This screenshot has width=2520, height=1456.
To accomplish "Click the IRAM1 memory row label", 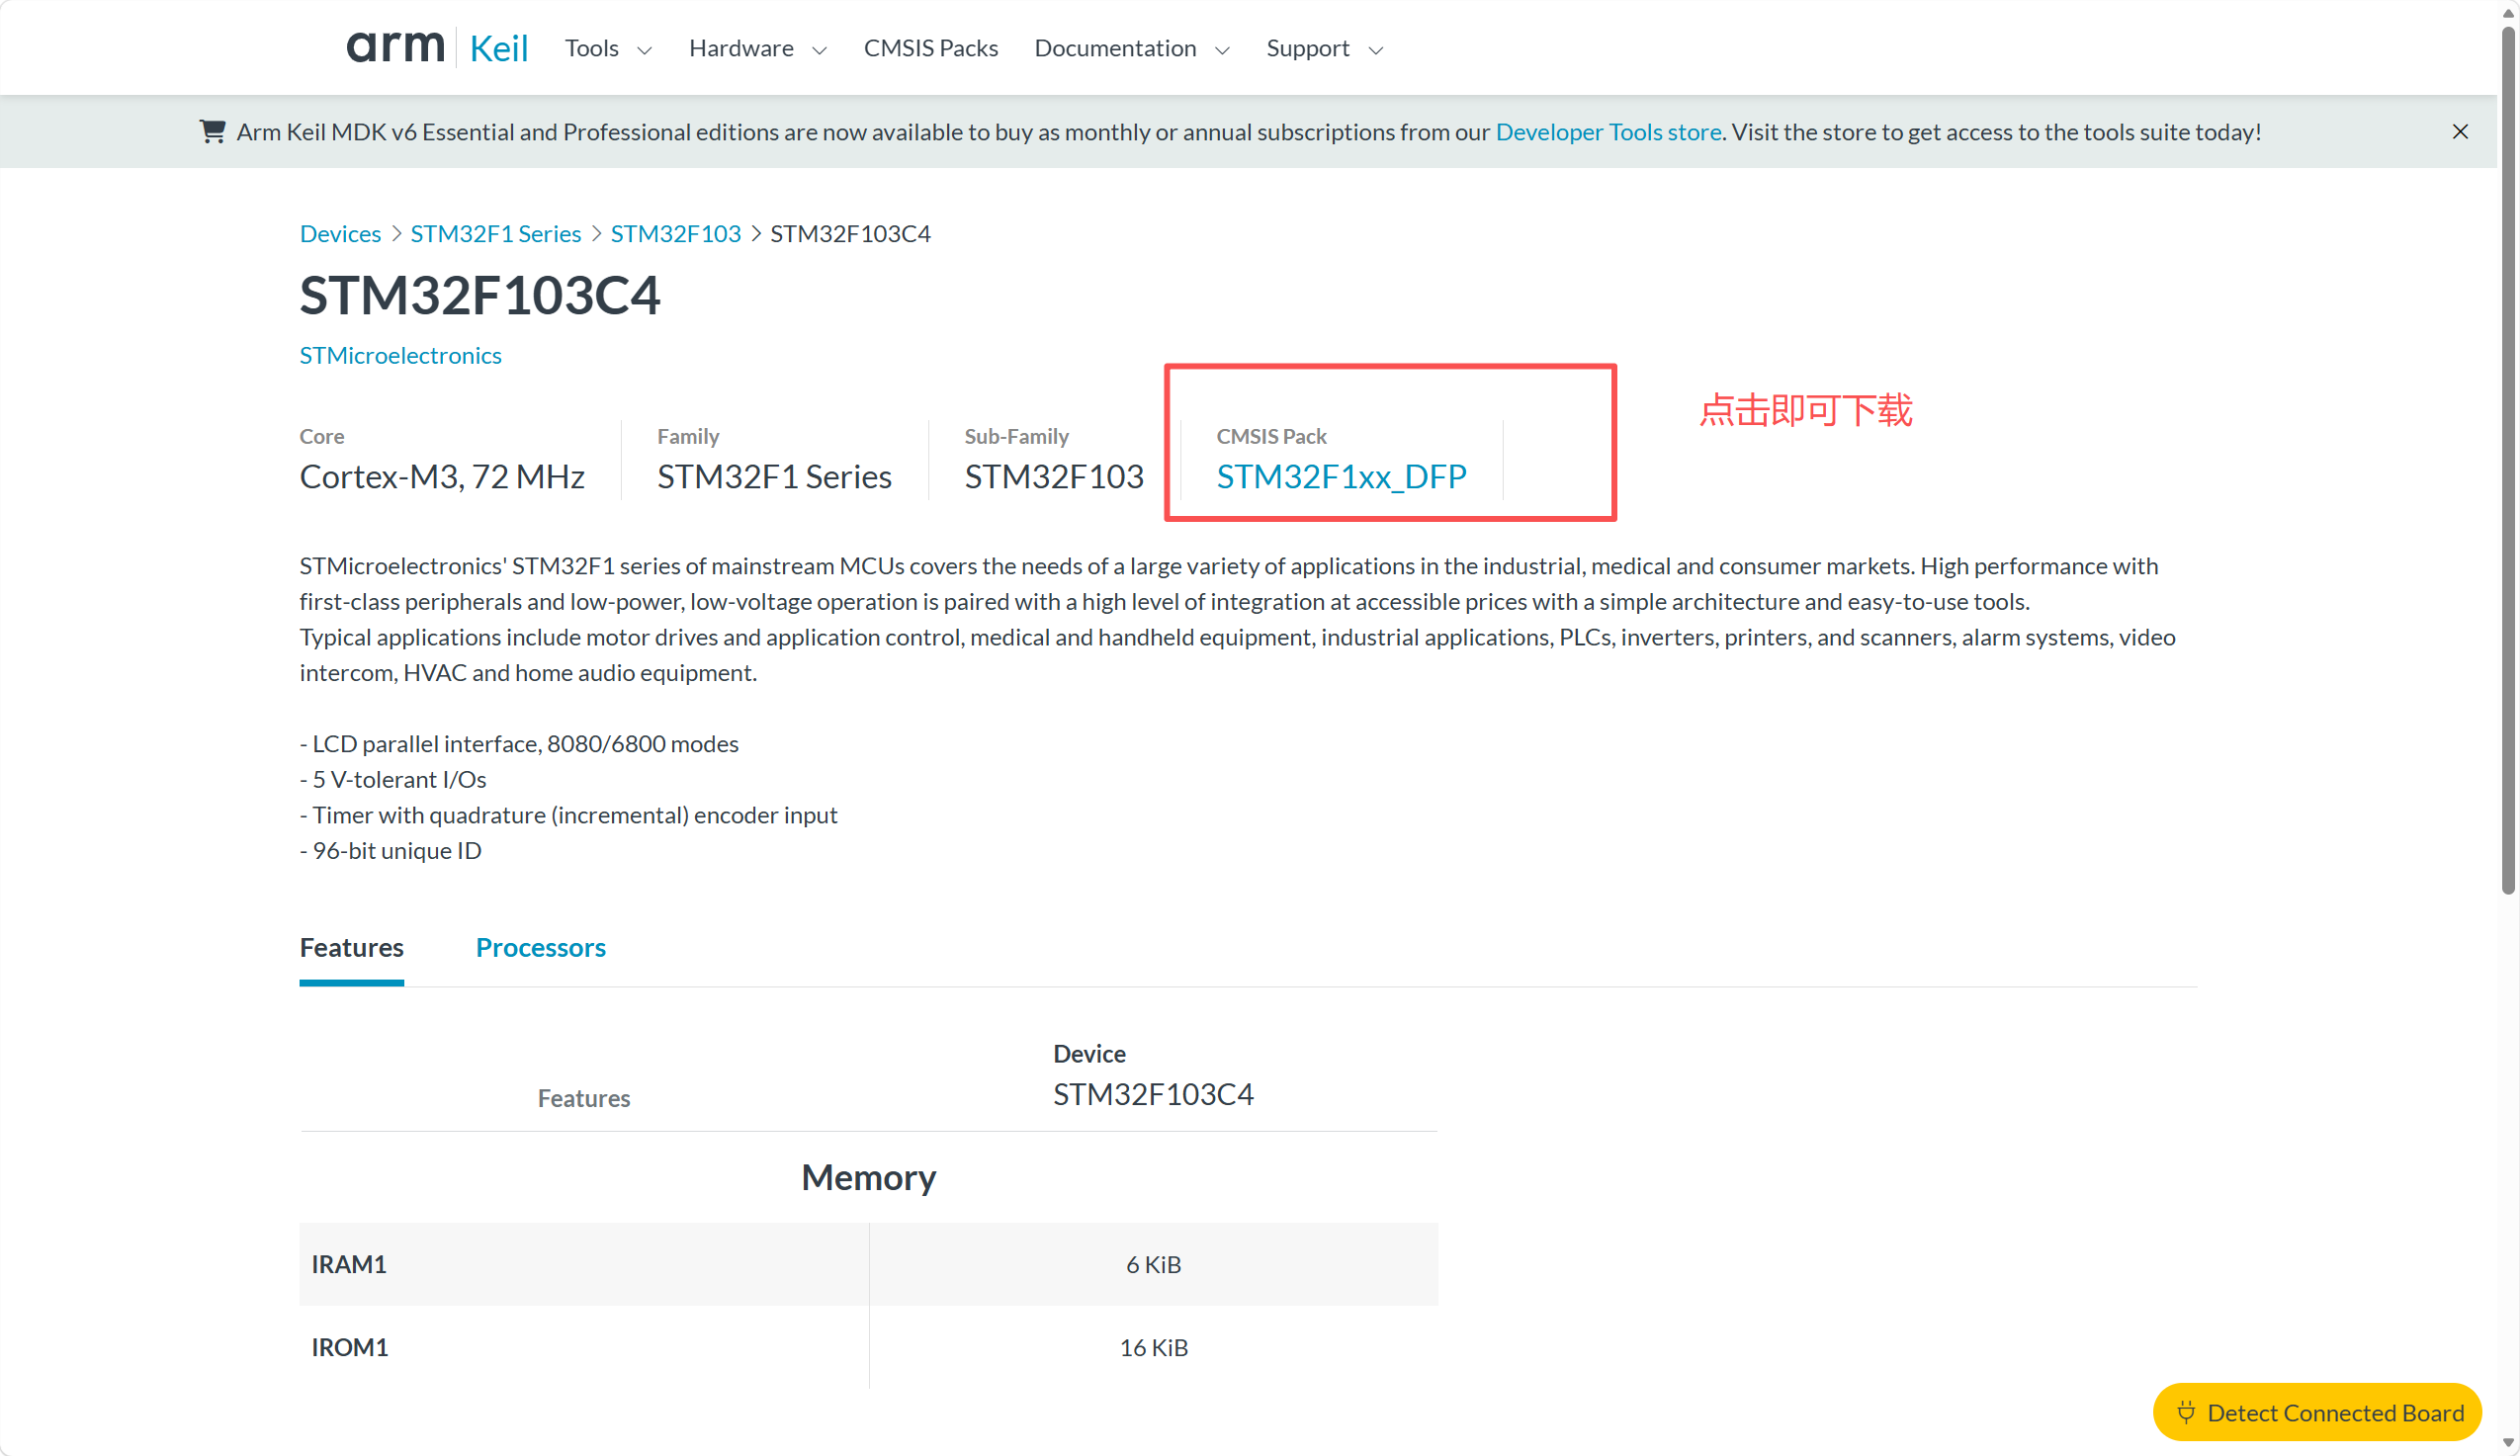I will [349, 1264].
